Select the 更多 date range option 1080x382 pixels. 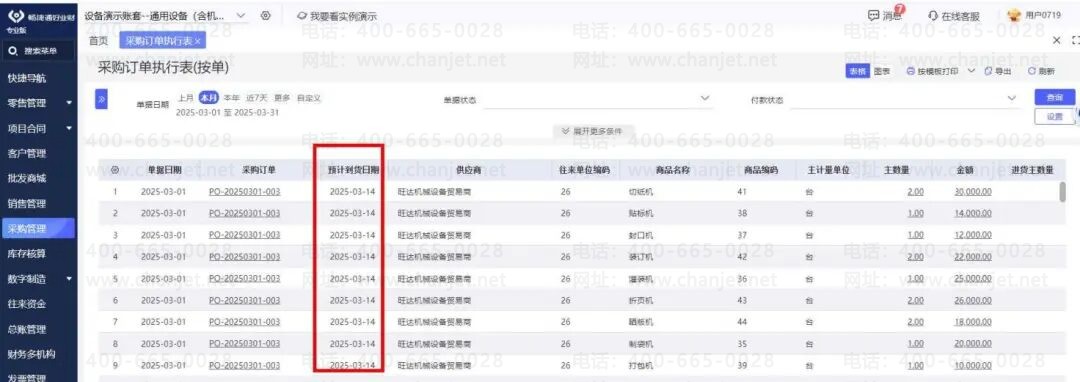point(282,98)
